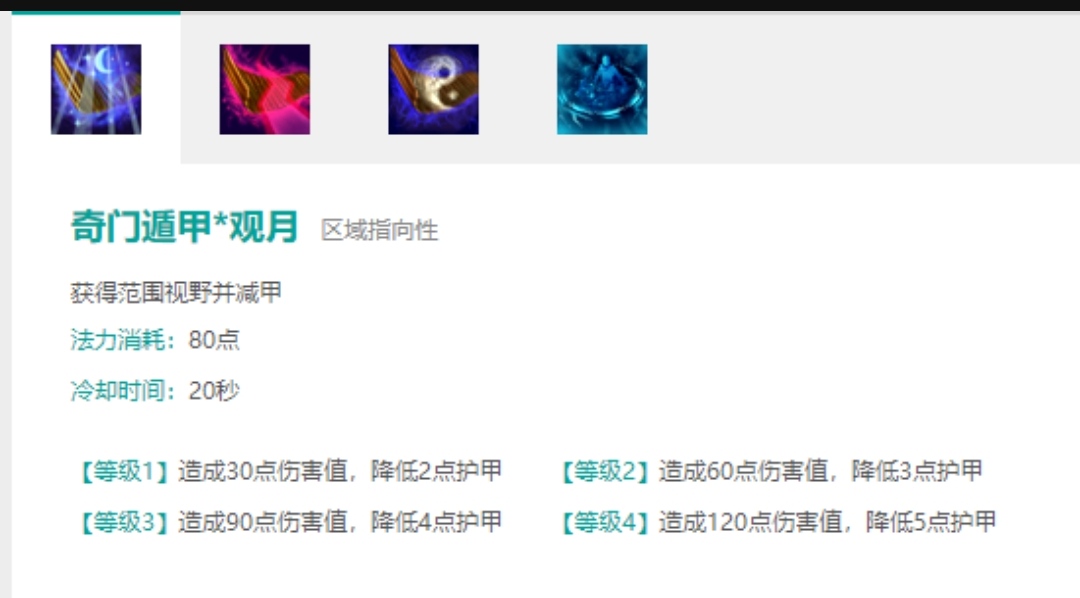Click the skill title 奇门遁甲*观月
1080x598 pixels.
pos(184,227)
